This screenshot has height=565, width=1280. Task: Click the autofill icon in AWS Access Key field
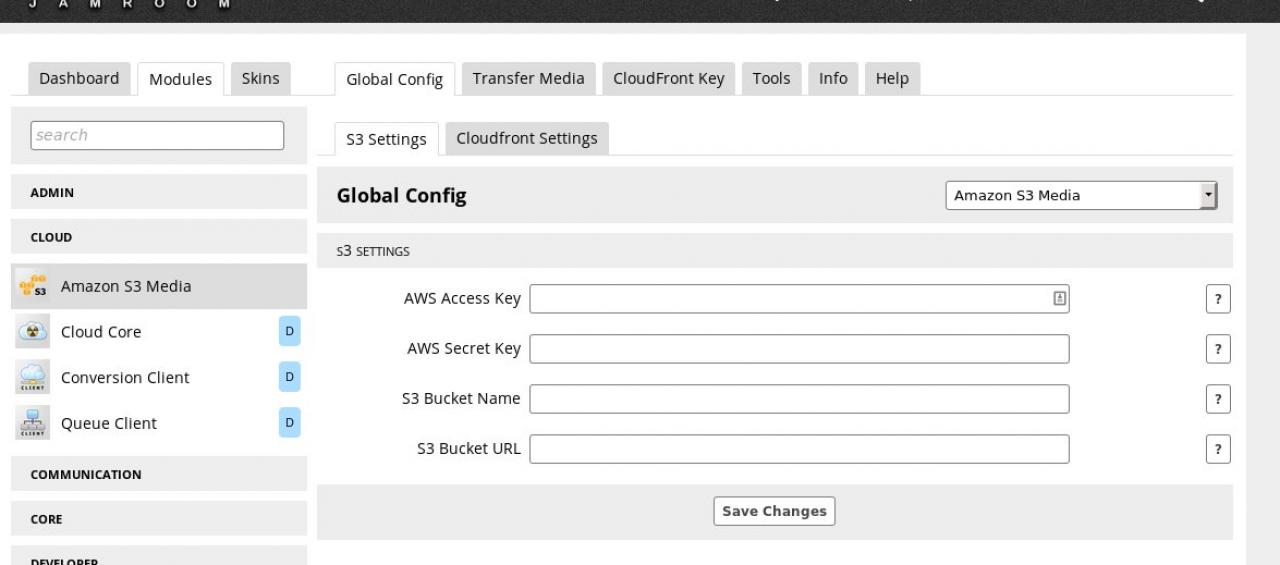(1059, 298)
